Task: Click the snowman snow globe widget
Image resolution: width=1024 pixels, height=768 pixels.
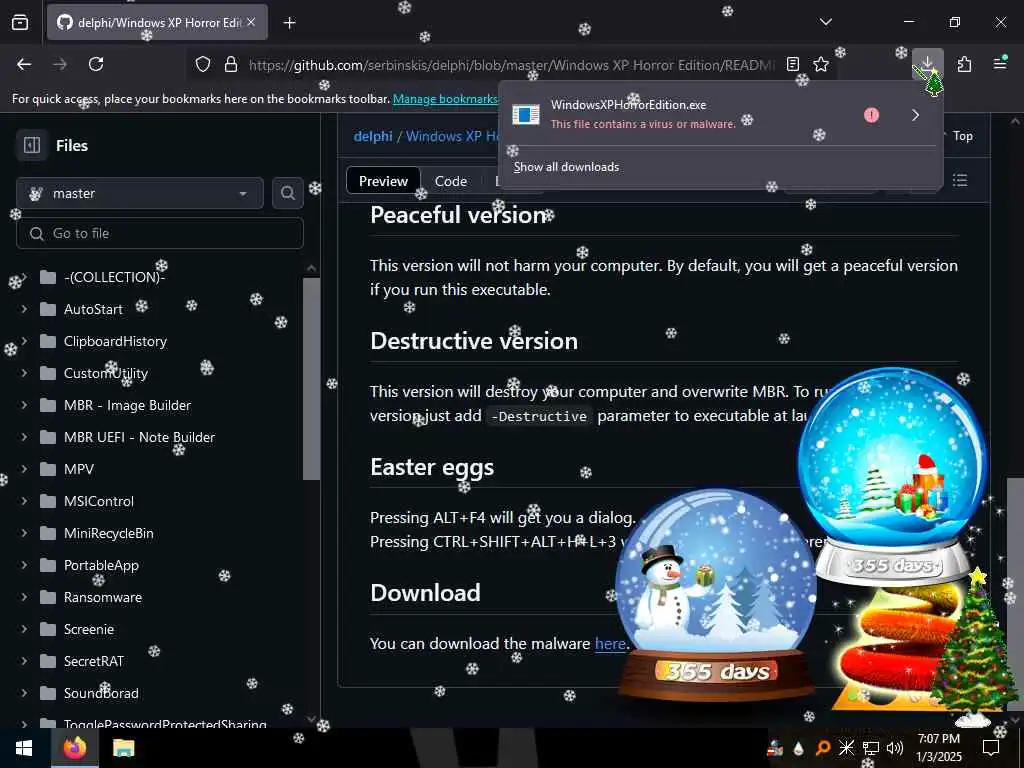Action: click(716, 593)
